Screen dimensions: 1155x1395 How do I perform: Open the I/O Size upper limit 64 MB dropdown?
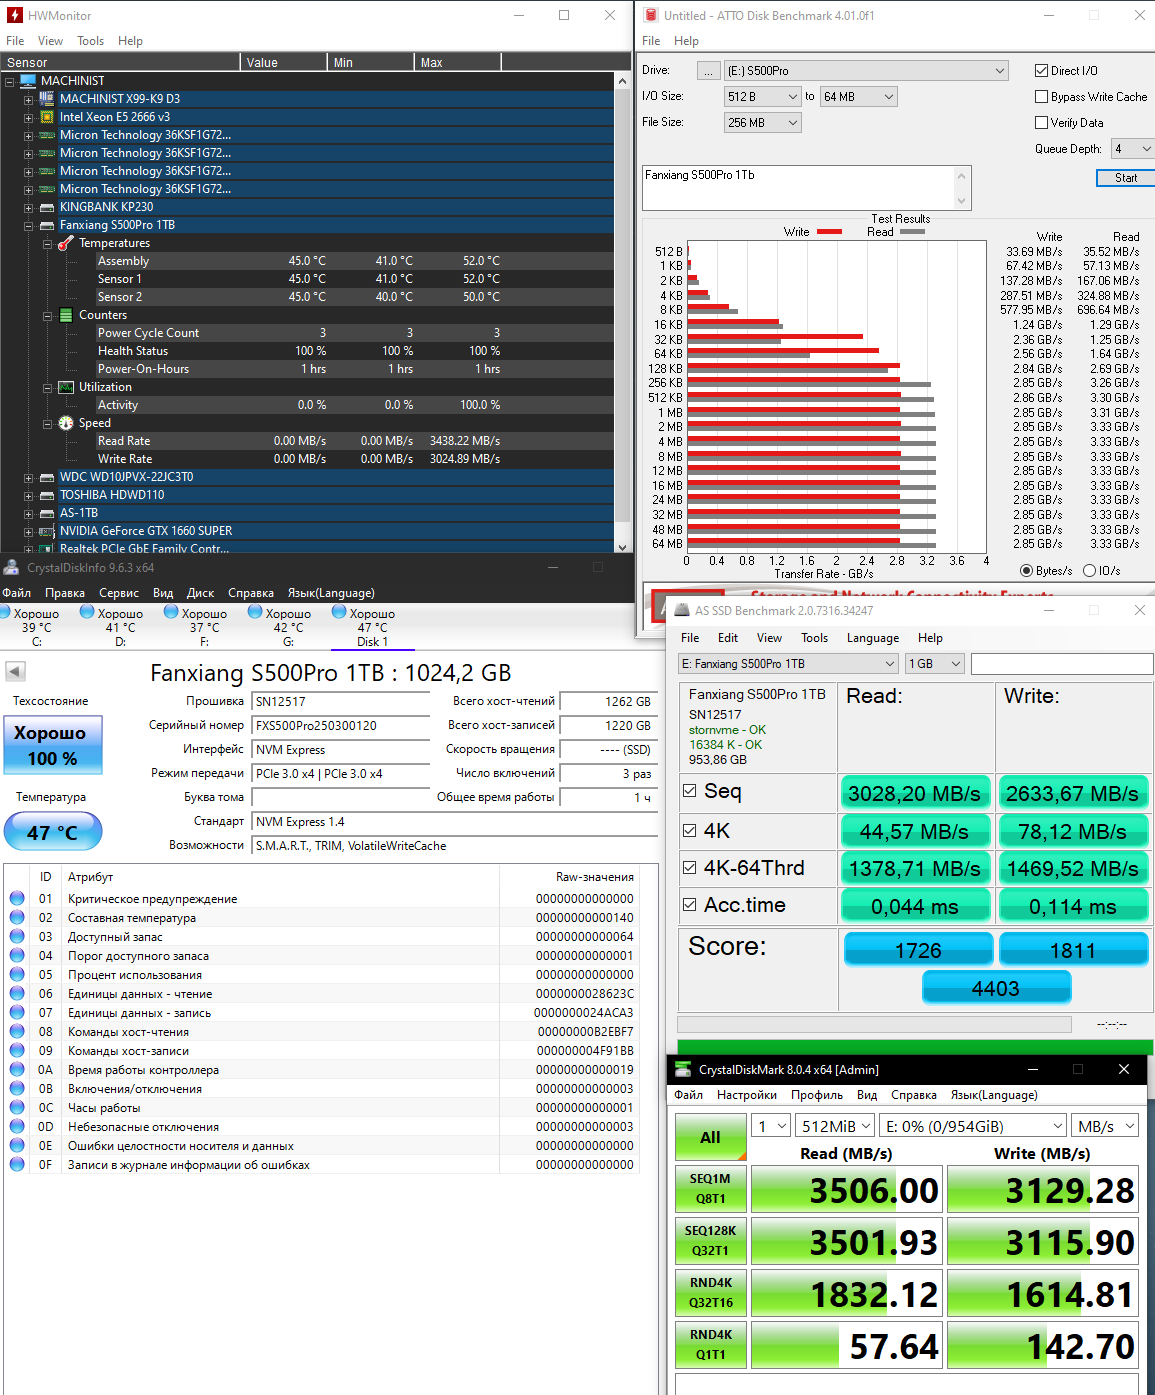(x=859, y=97)
